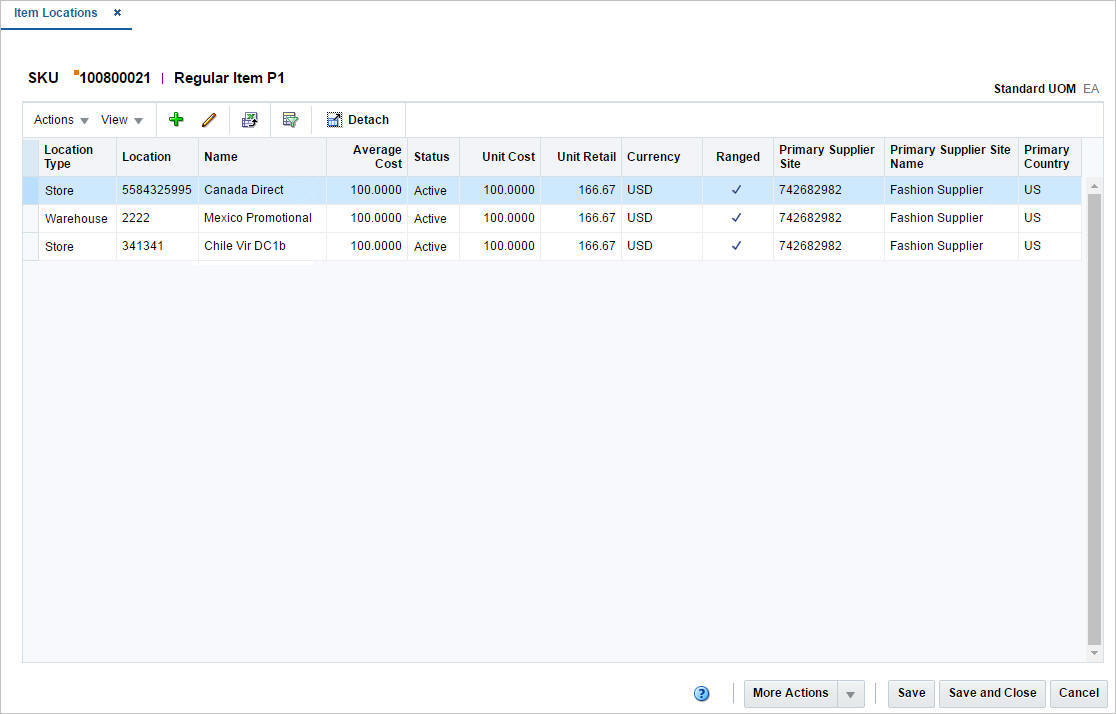
Task: Click Warehouse location type cell
Action: (76, 219)
